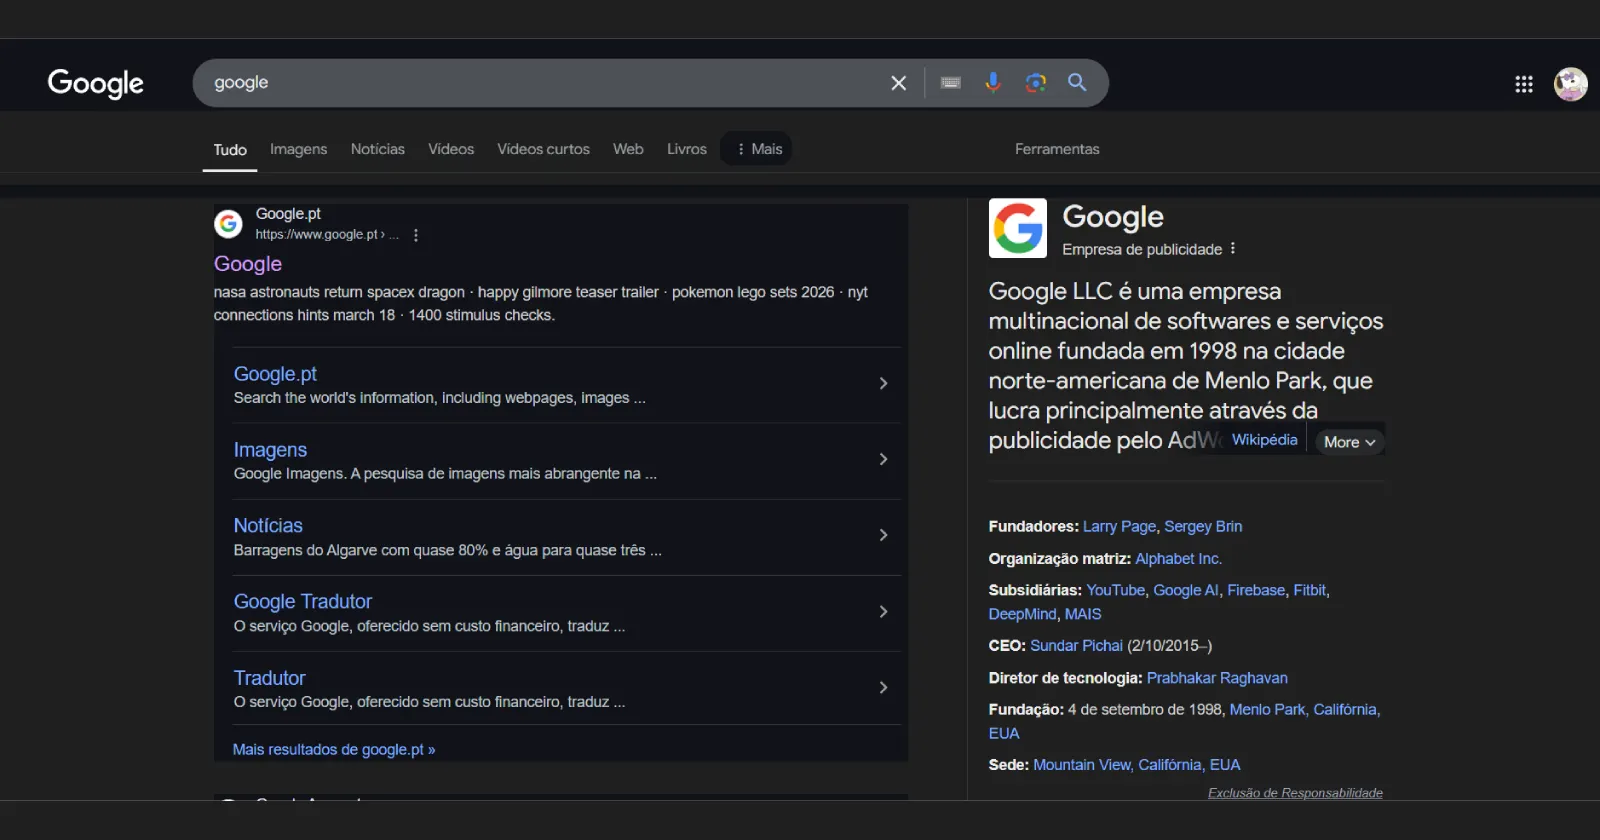This screenshot has width=1600, height=840.
Task: Open the account profile avatar
Action: pos(1570,84)
